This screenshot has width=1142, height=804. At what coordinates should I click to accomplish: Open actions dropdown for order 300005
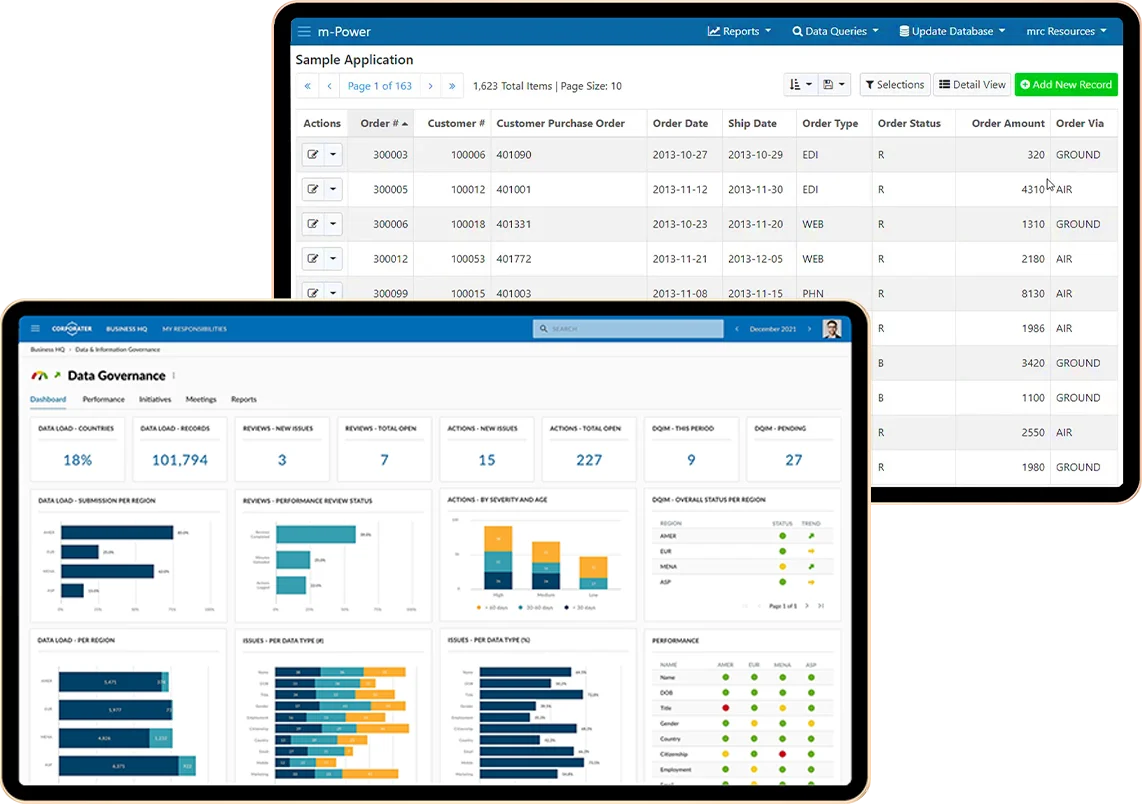(333, 190)
